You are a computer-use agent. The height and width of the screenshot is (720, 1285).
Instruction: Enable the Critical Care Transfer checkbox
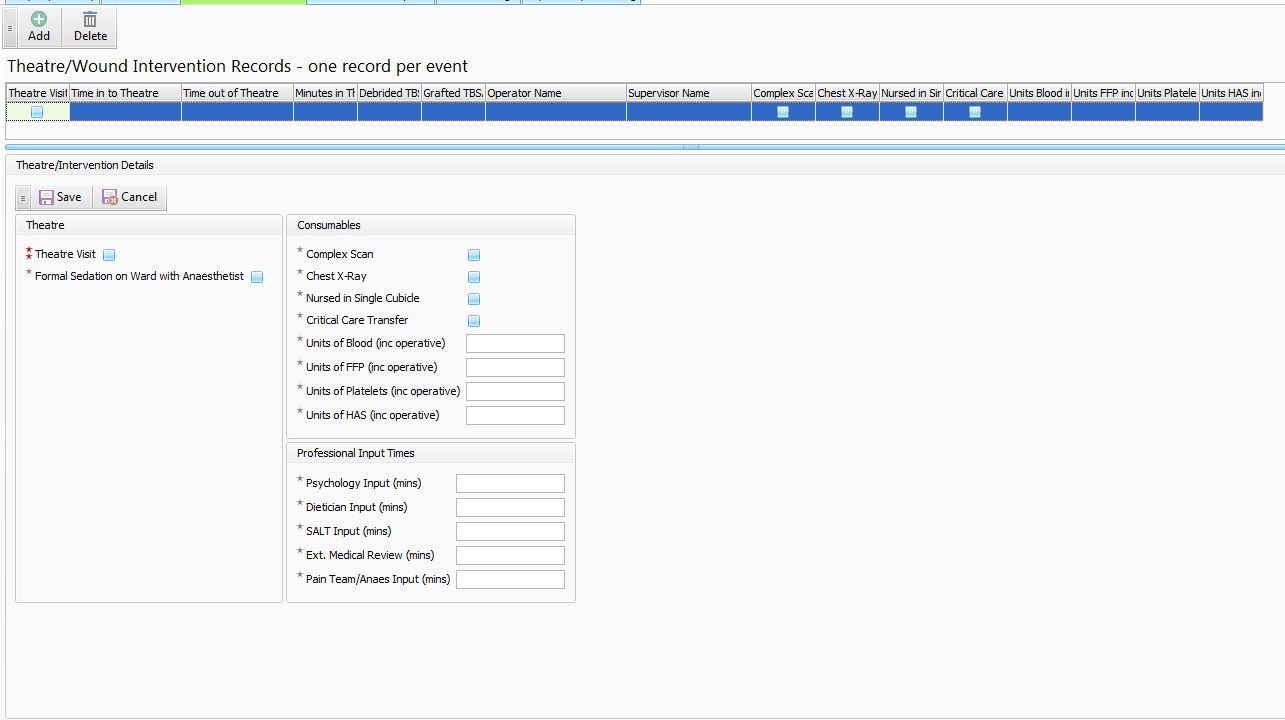[x=474, y=321]
